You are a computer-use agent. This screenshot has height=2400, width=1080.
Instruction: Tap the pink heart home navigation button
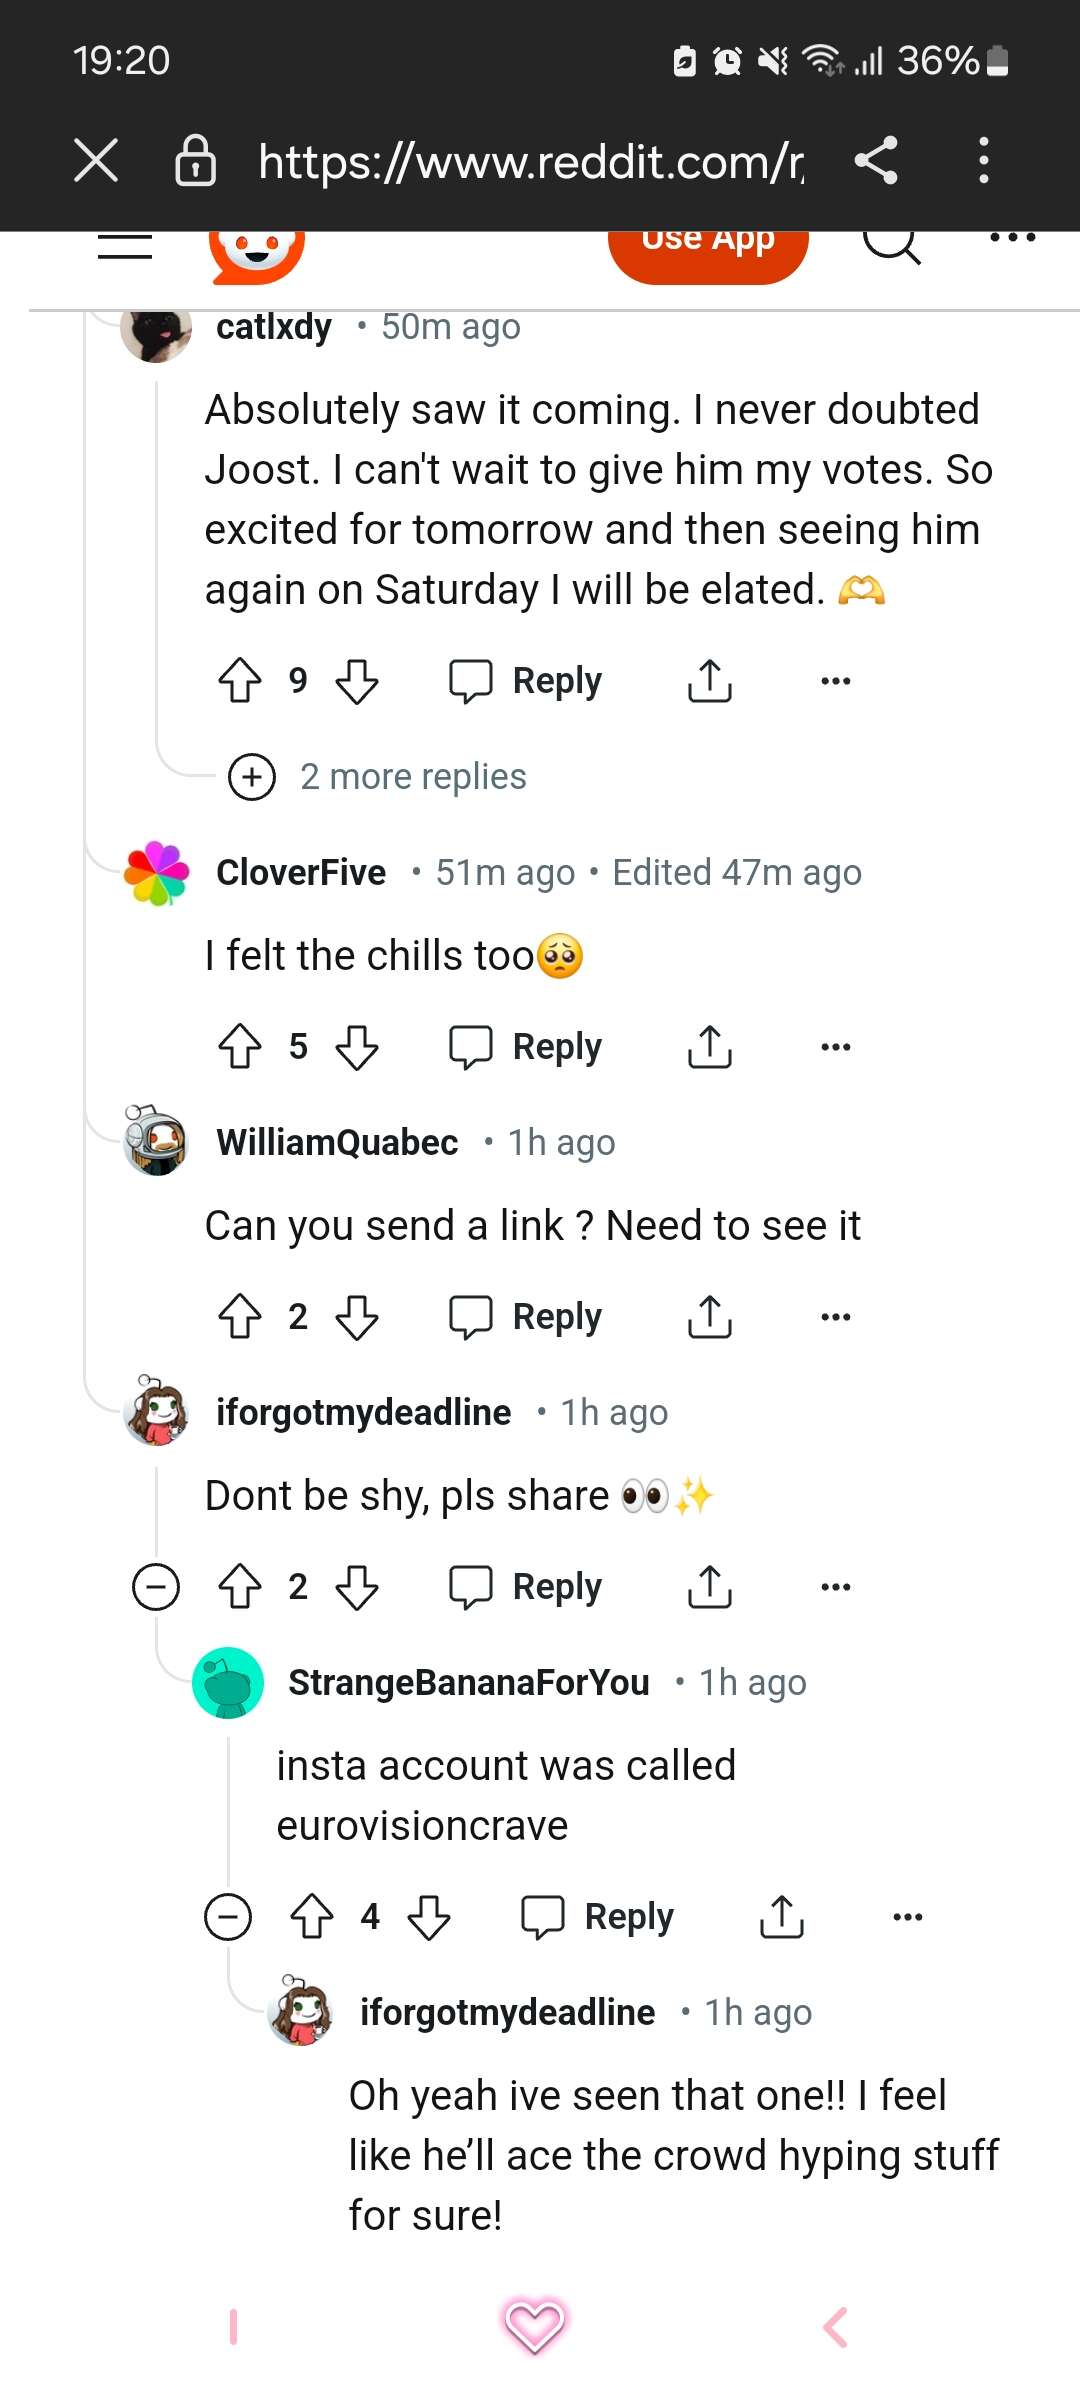point(534,2326)
